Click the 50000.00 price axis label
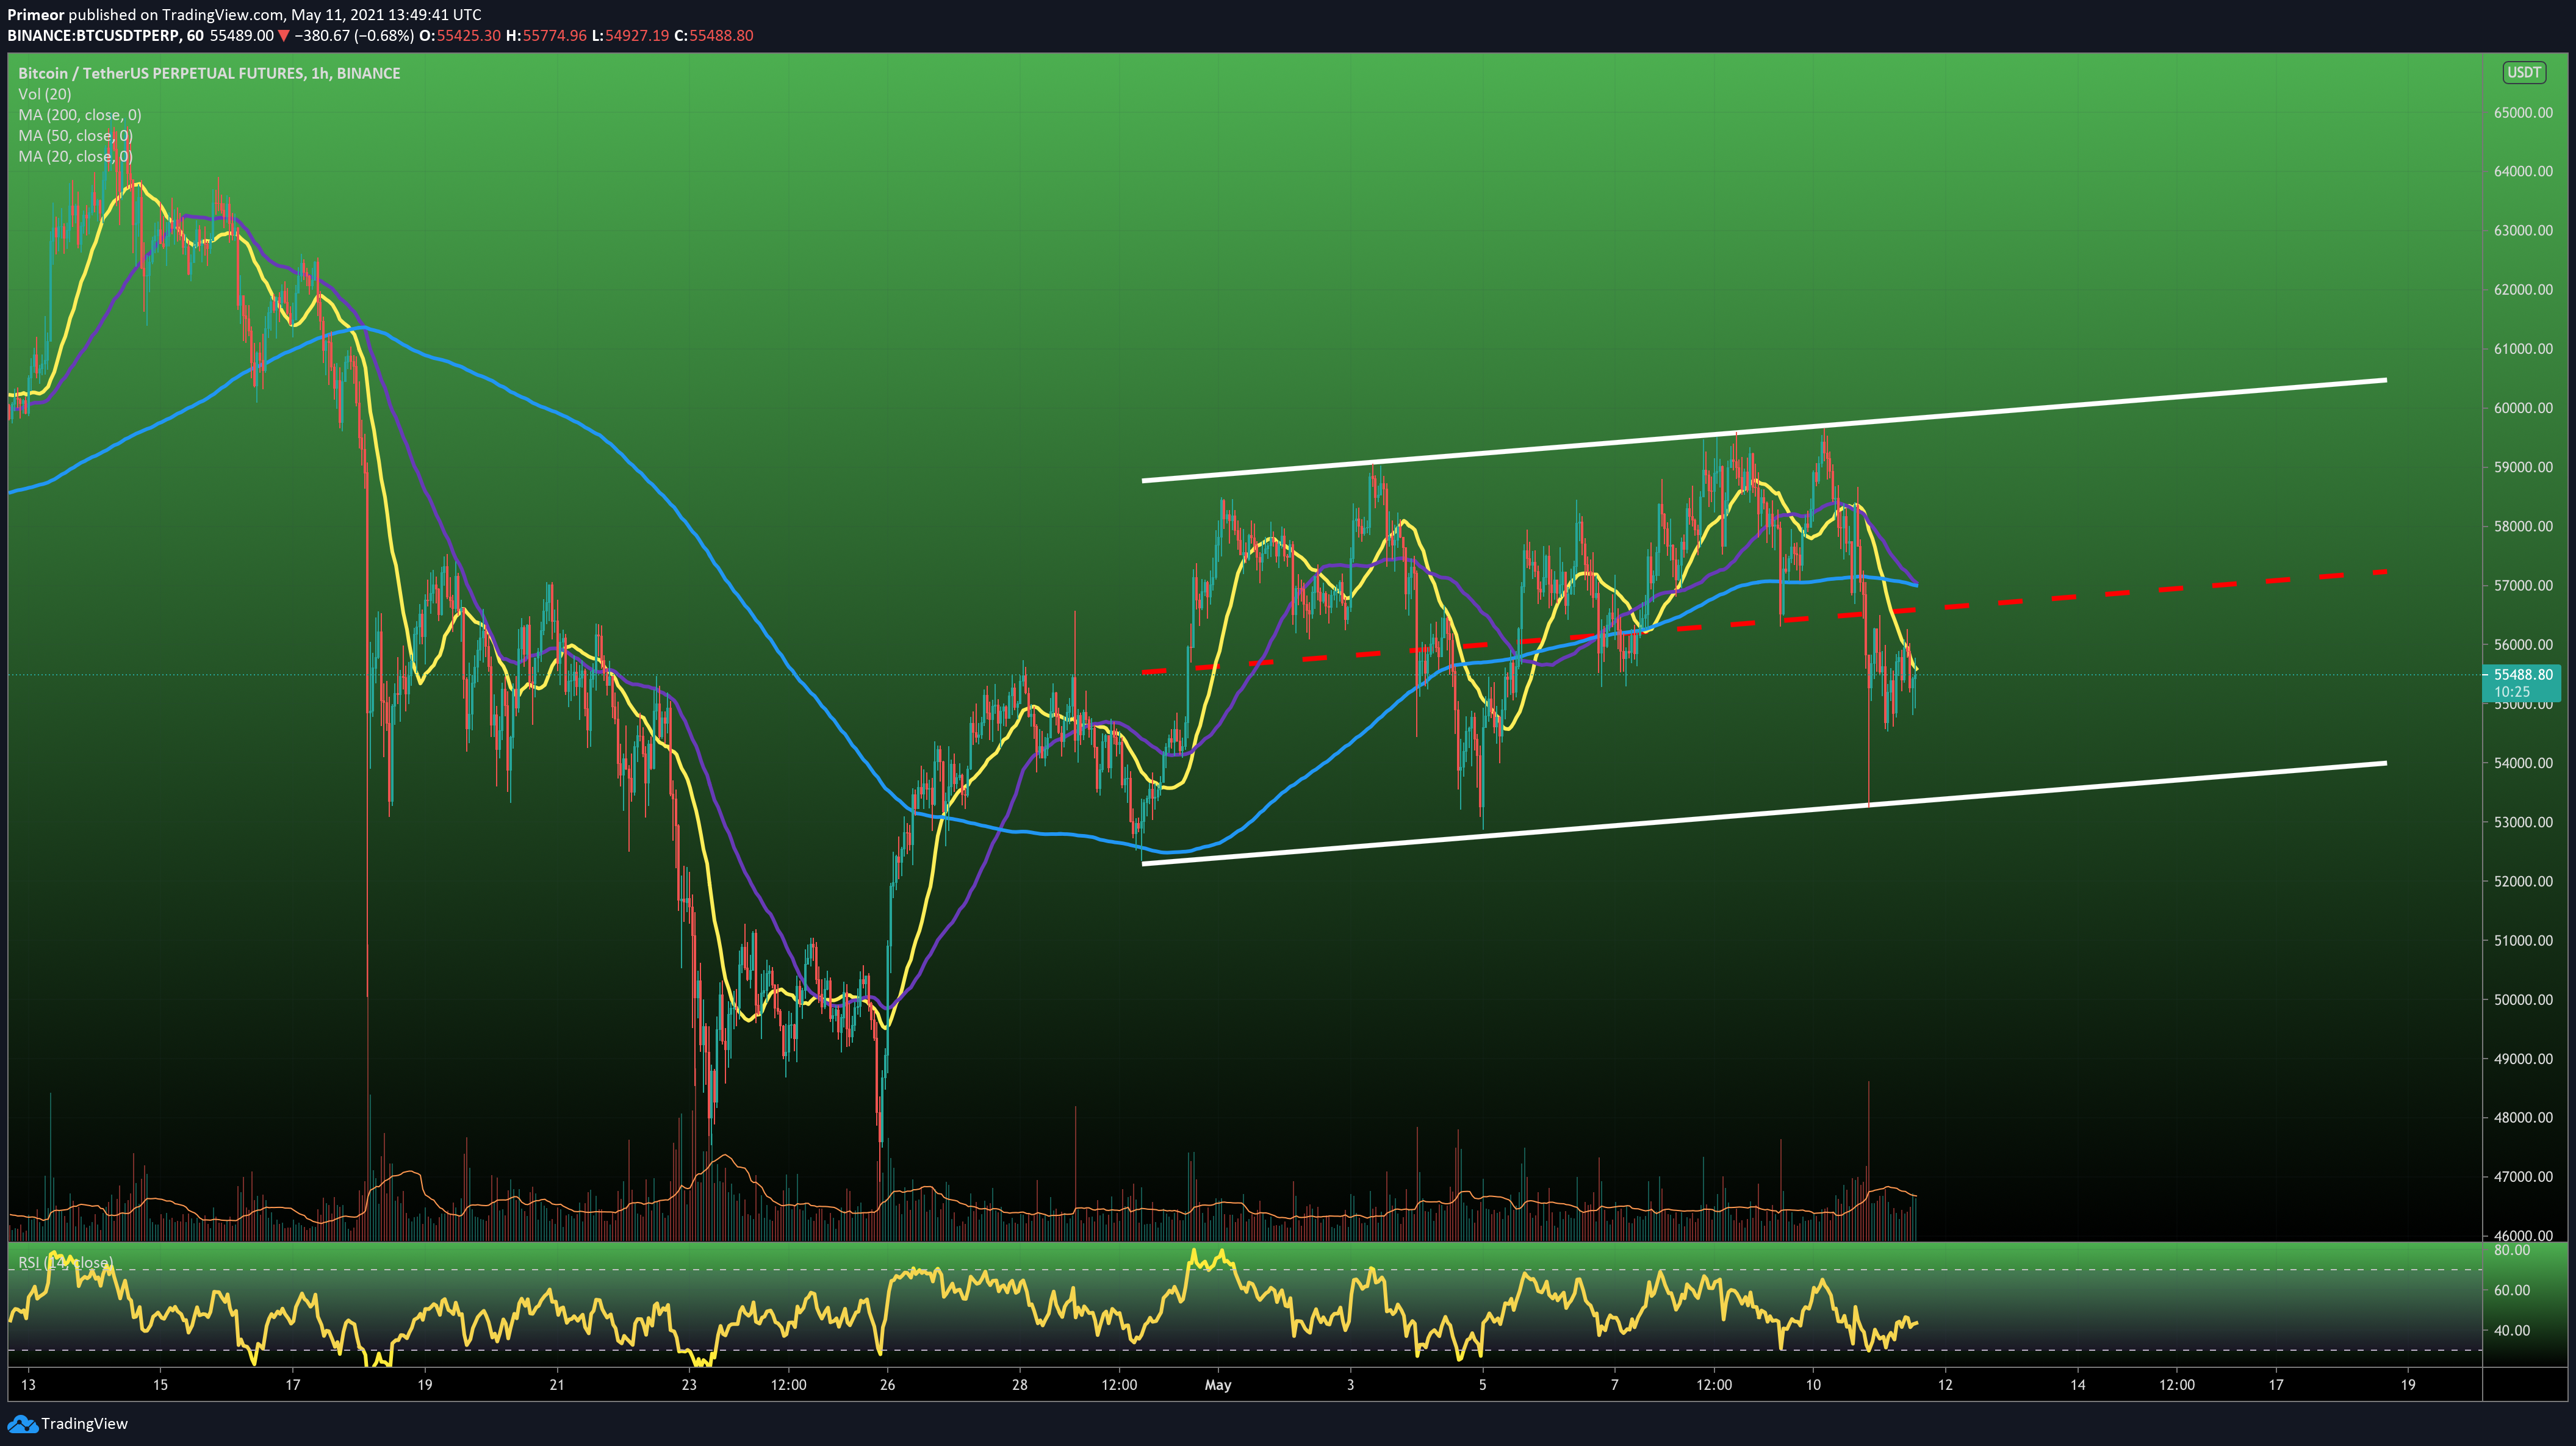Screen dimensions: 2576x1446 coord(2523,1000)
